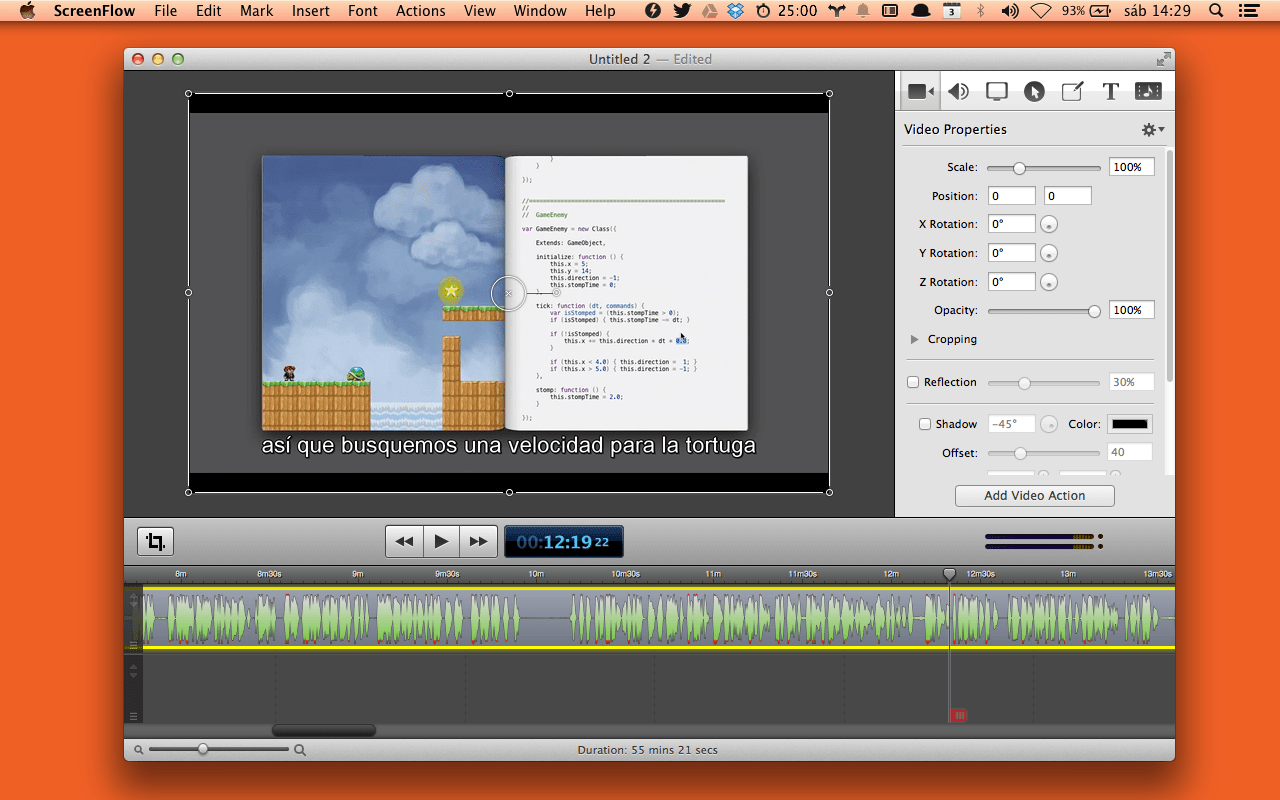Click the Position X input field

(x=1012, y=196)
